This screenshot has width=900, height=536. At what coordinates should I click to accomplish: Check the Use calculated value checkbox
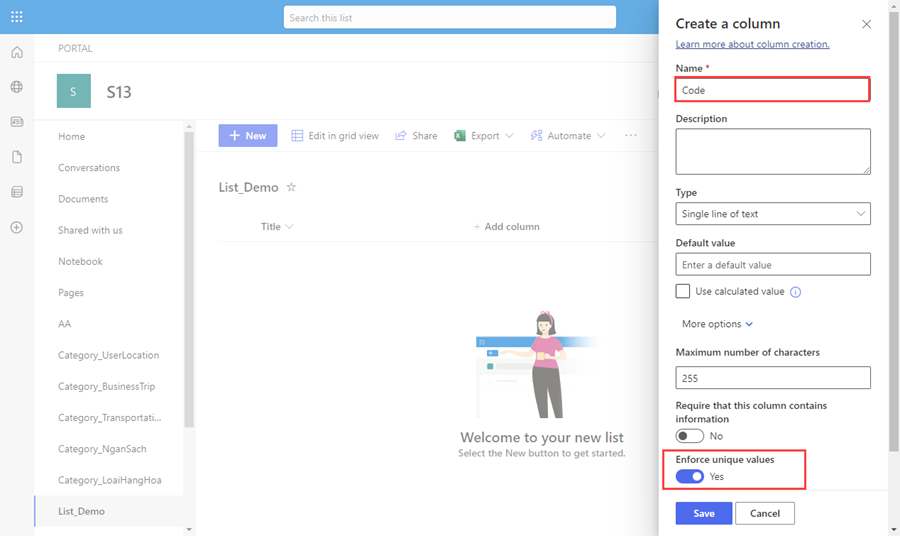click(x=682, y=292)
